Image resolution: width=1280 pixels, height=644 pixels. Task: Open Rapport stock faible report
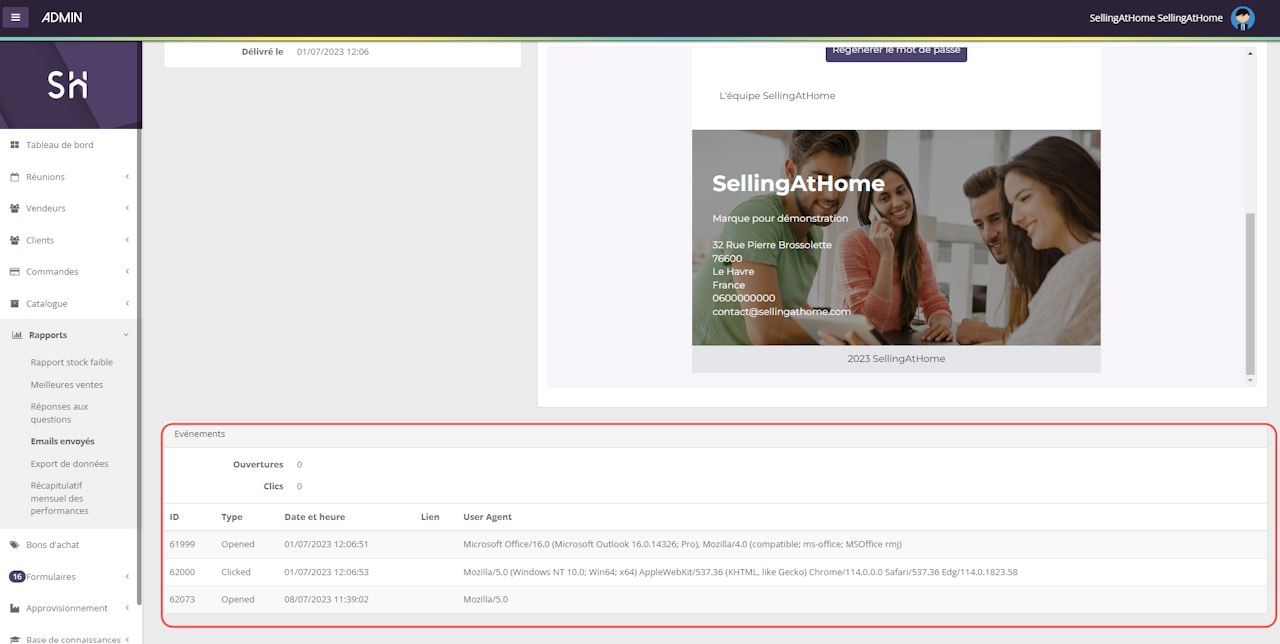coord(71,362)
